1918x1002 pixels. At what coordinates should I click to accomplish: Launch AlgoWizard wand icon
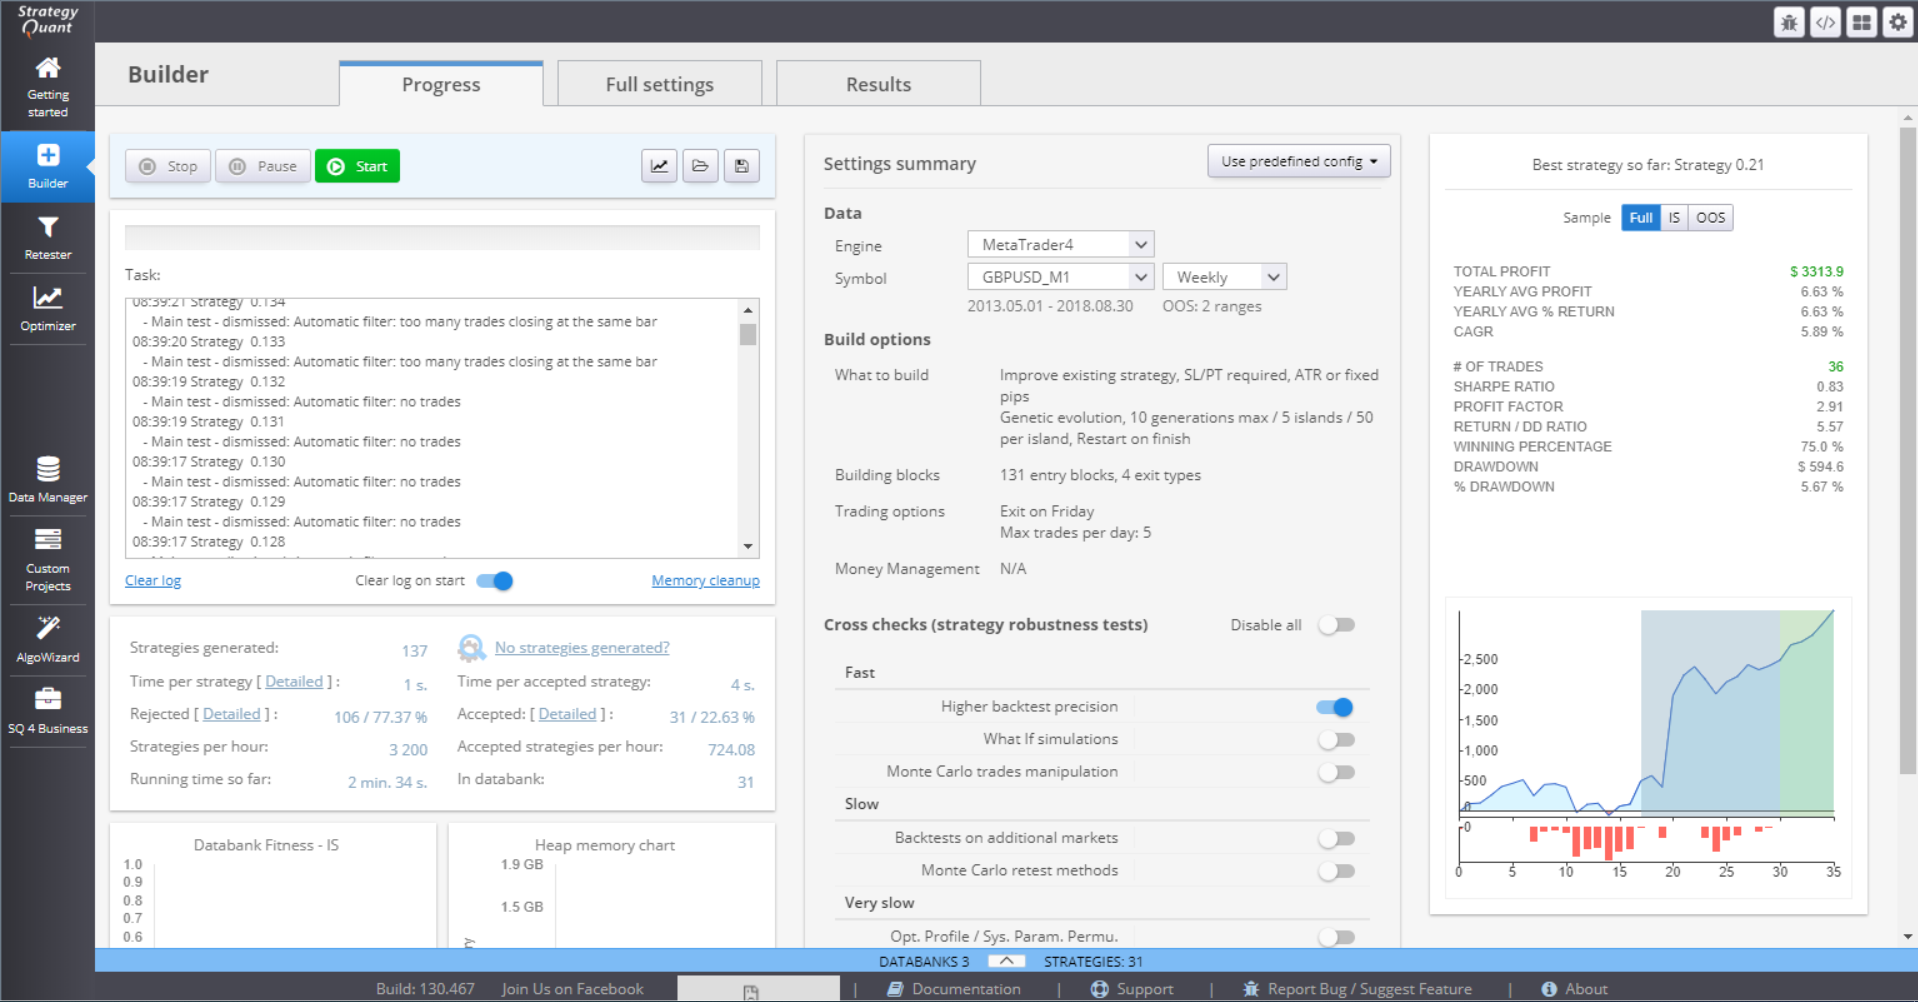click(48, 627)
